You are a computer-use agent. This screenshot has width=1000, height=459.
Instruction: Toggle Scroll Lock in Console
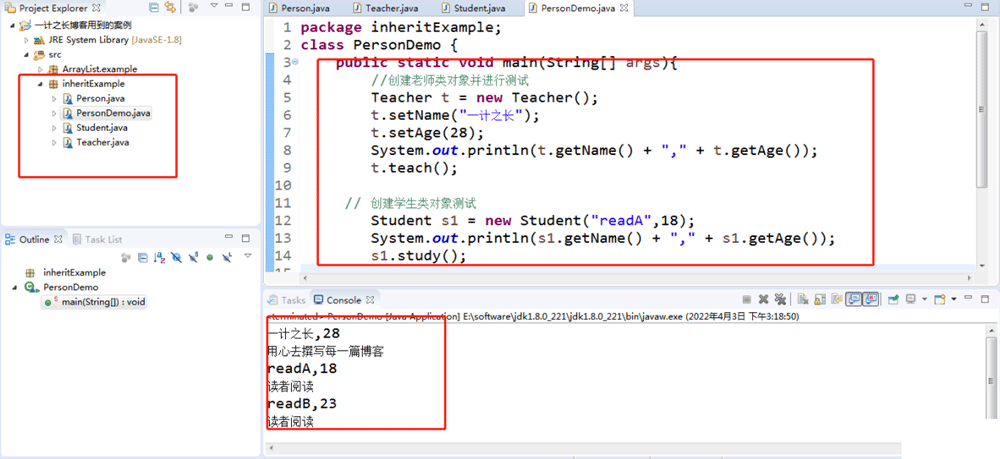pos(820,299)
